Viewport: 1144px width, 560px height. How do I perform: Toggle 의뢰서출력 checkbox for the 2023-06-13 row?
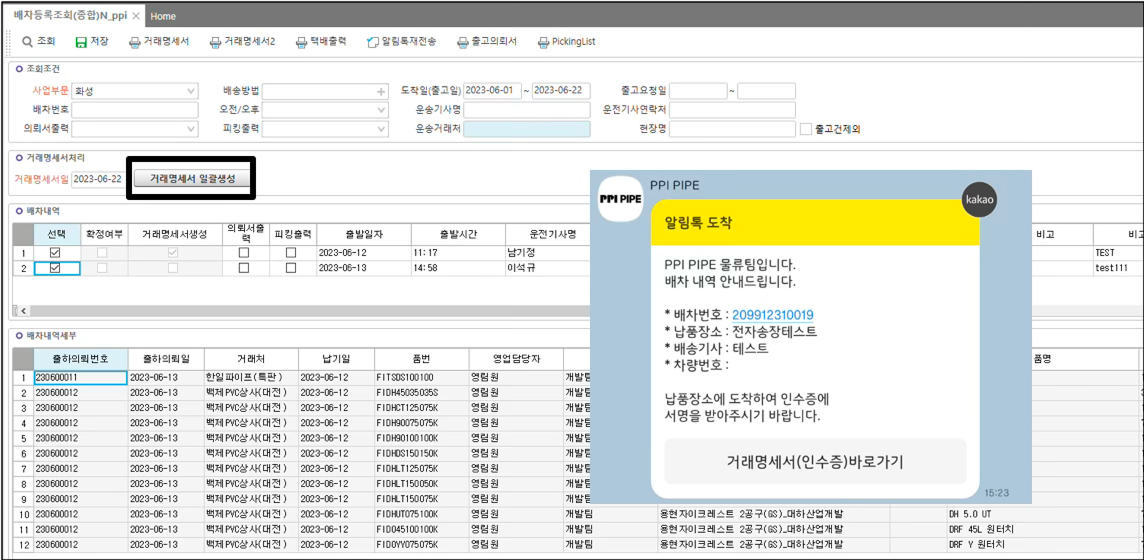(244, 268)
